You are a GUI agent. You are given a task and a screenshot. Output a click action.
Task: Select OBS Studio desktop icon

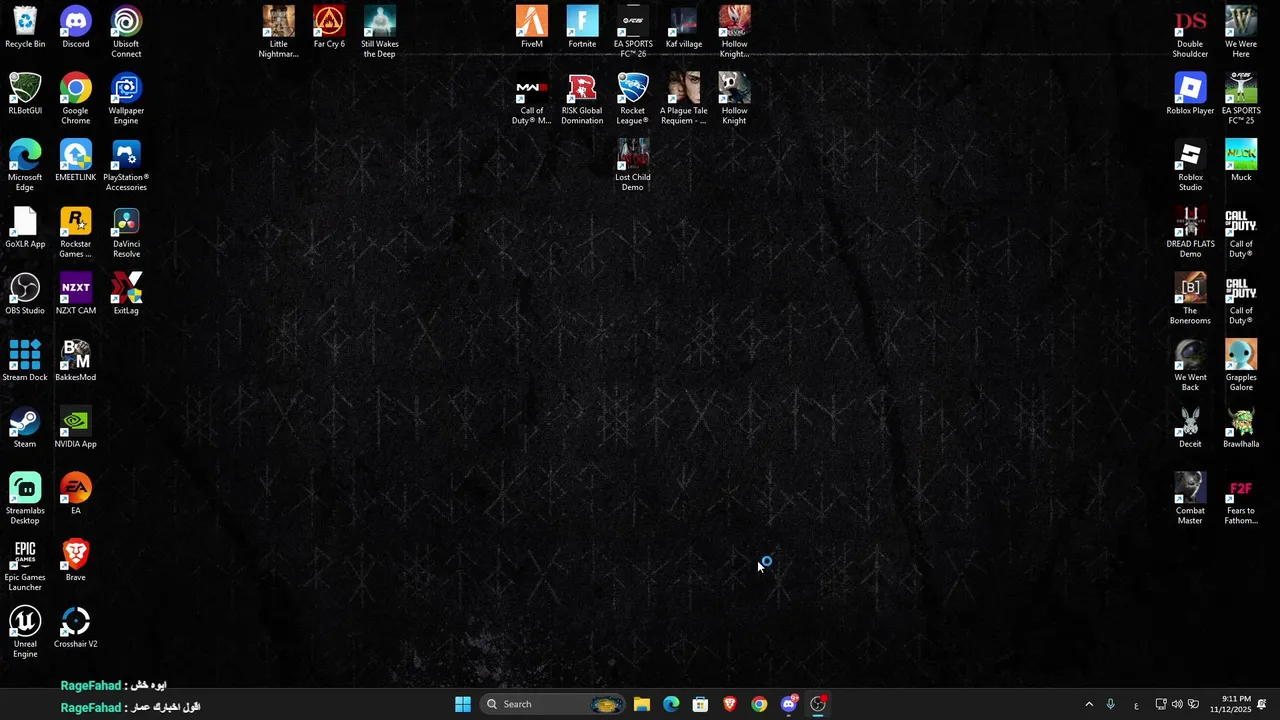point(25,295)
